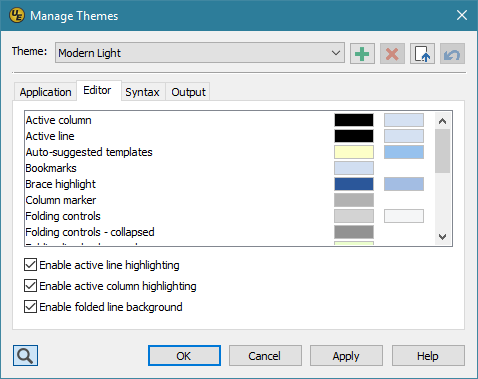478x379 pixels.
Task: Select the Bookmarks list row
Action: [x=229, y=168]
